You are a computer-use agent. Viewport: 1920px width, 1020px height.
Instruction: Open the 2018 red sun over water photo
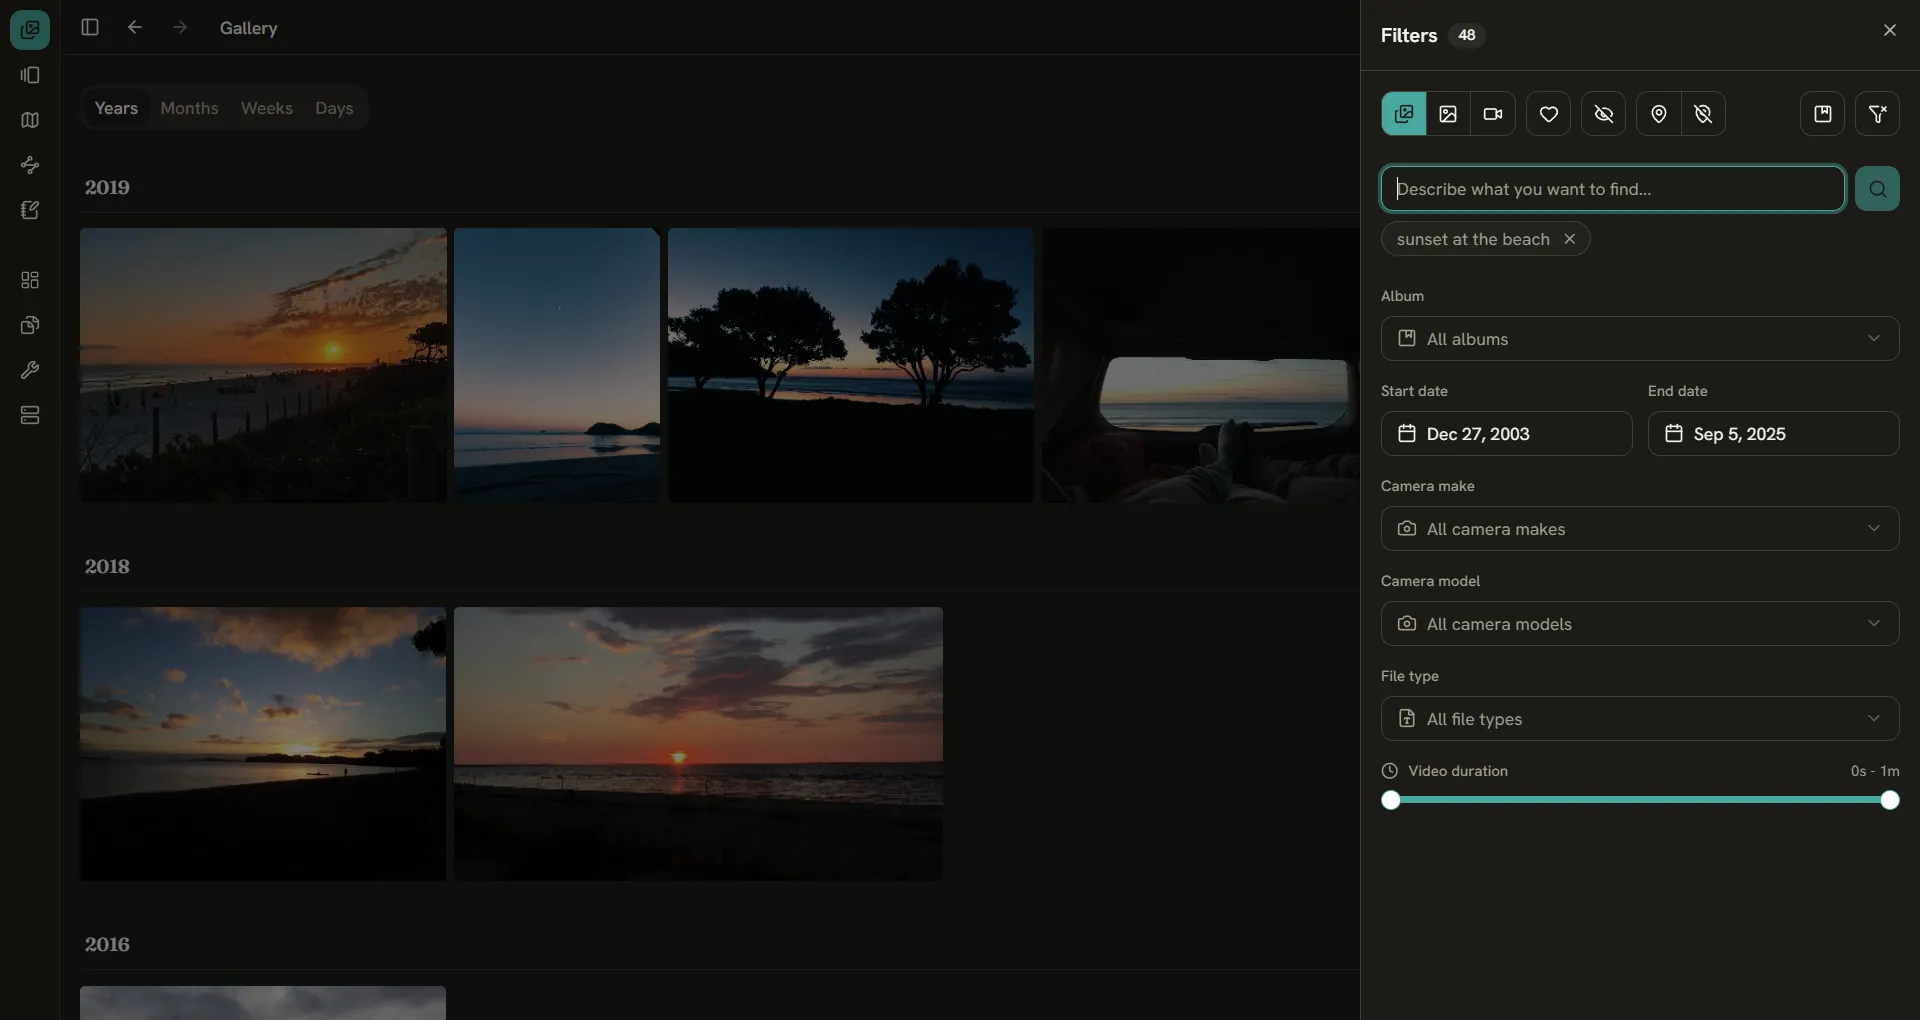(698, 744)
